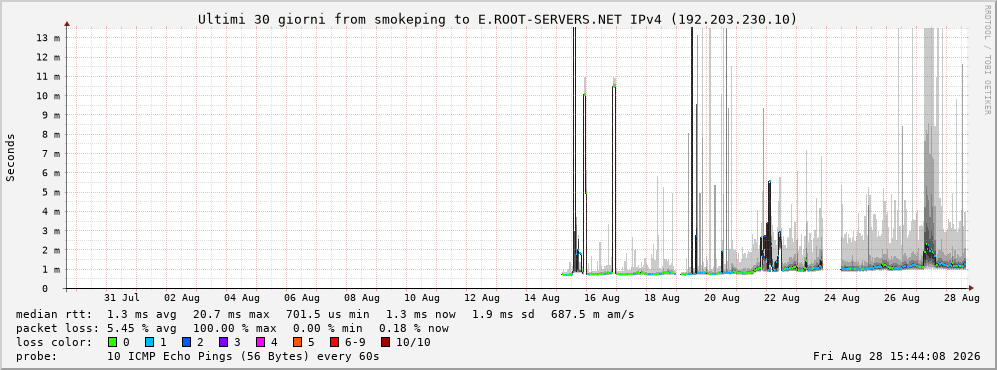The width and height of the screenshot is (997, 370).
Task: Click the 28 Aug date label
Action: tap(962, 297)
